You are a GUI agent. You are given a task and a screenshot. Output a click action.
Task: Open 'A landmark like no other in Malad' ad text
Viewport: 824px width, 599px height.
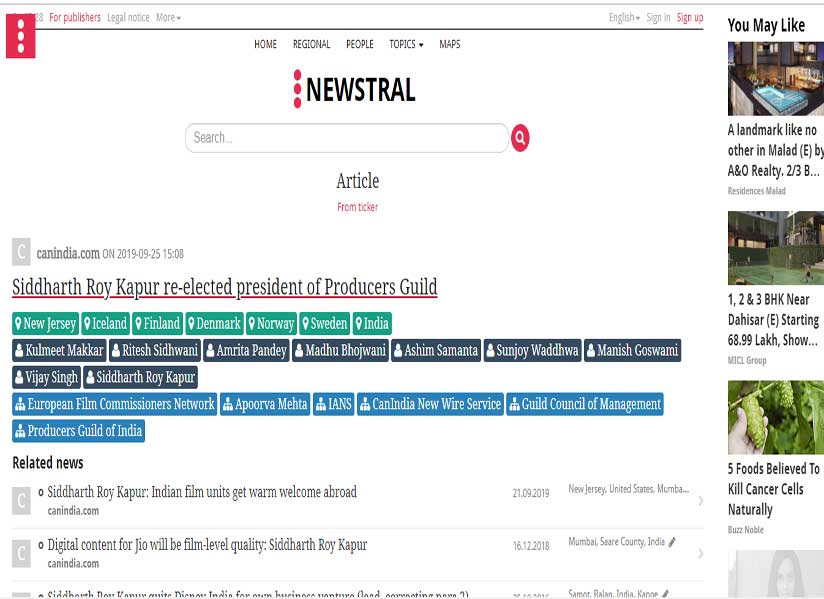776,150
